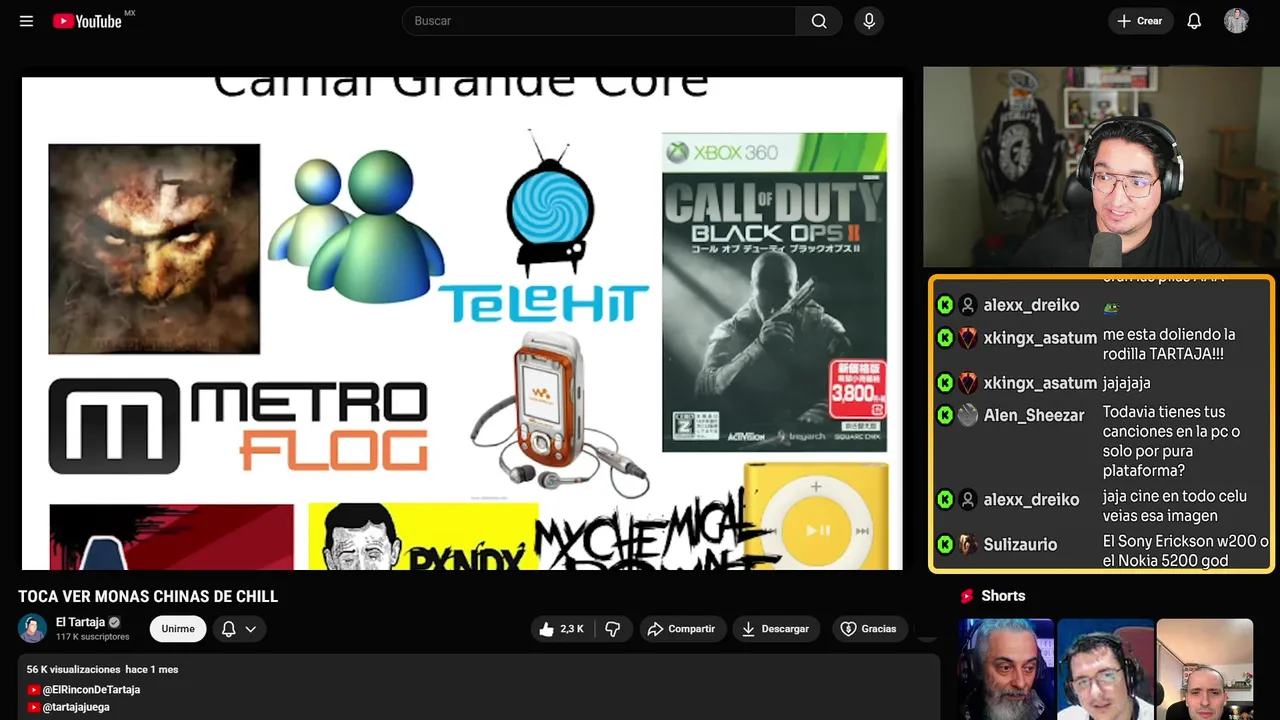1280x720 pixels.
Task: Click the Compartir share button
Action: click(681, 628)
